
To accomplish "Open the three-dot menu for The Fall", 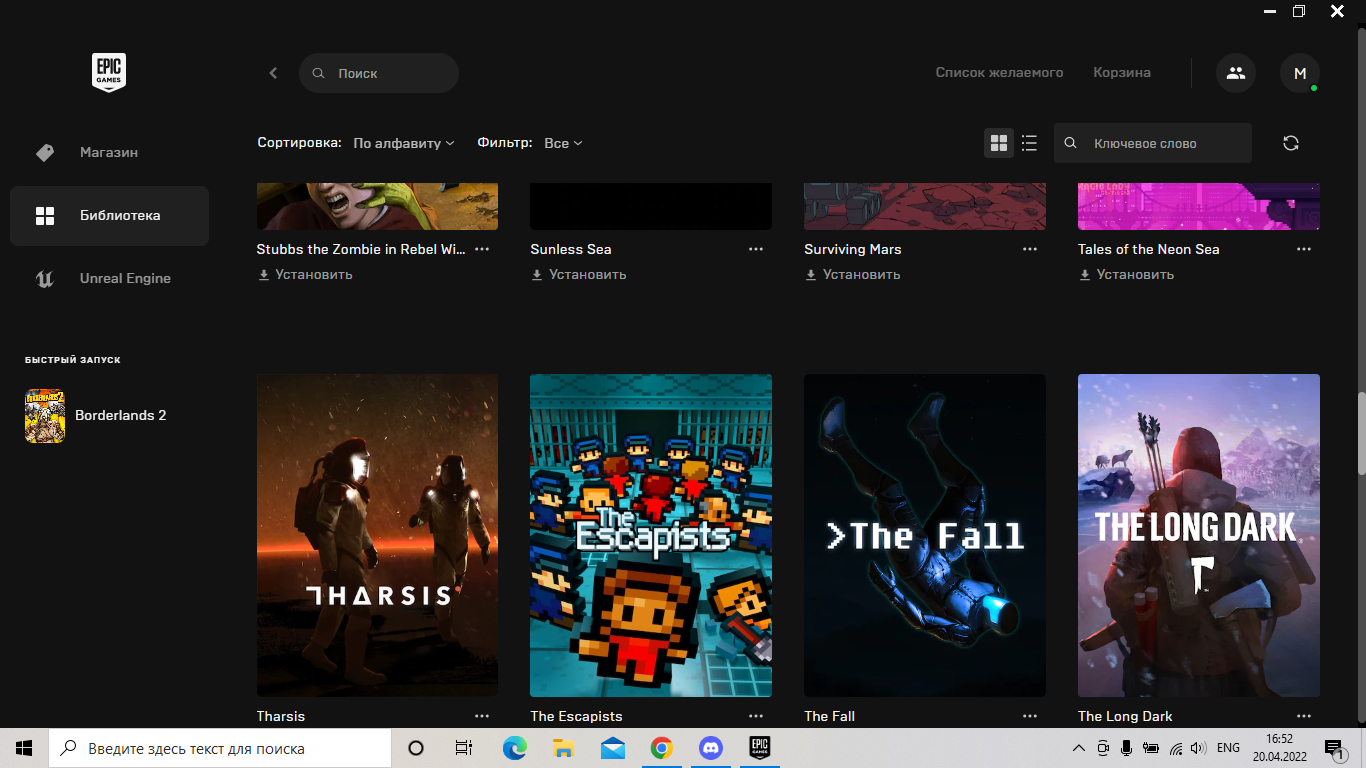I will pyautogui.click(x=1030, y=716).
